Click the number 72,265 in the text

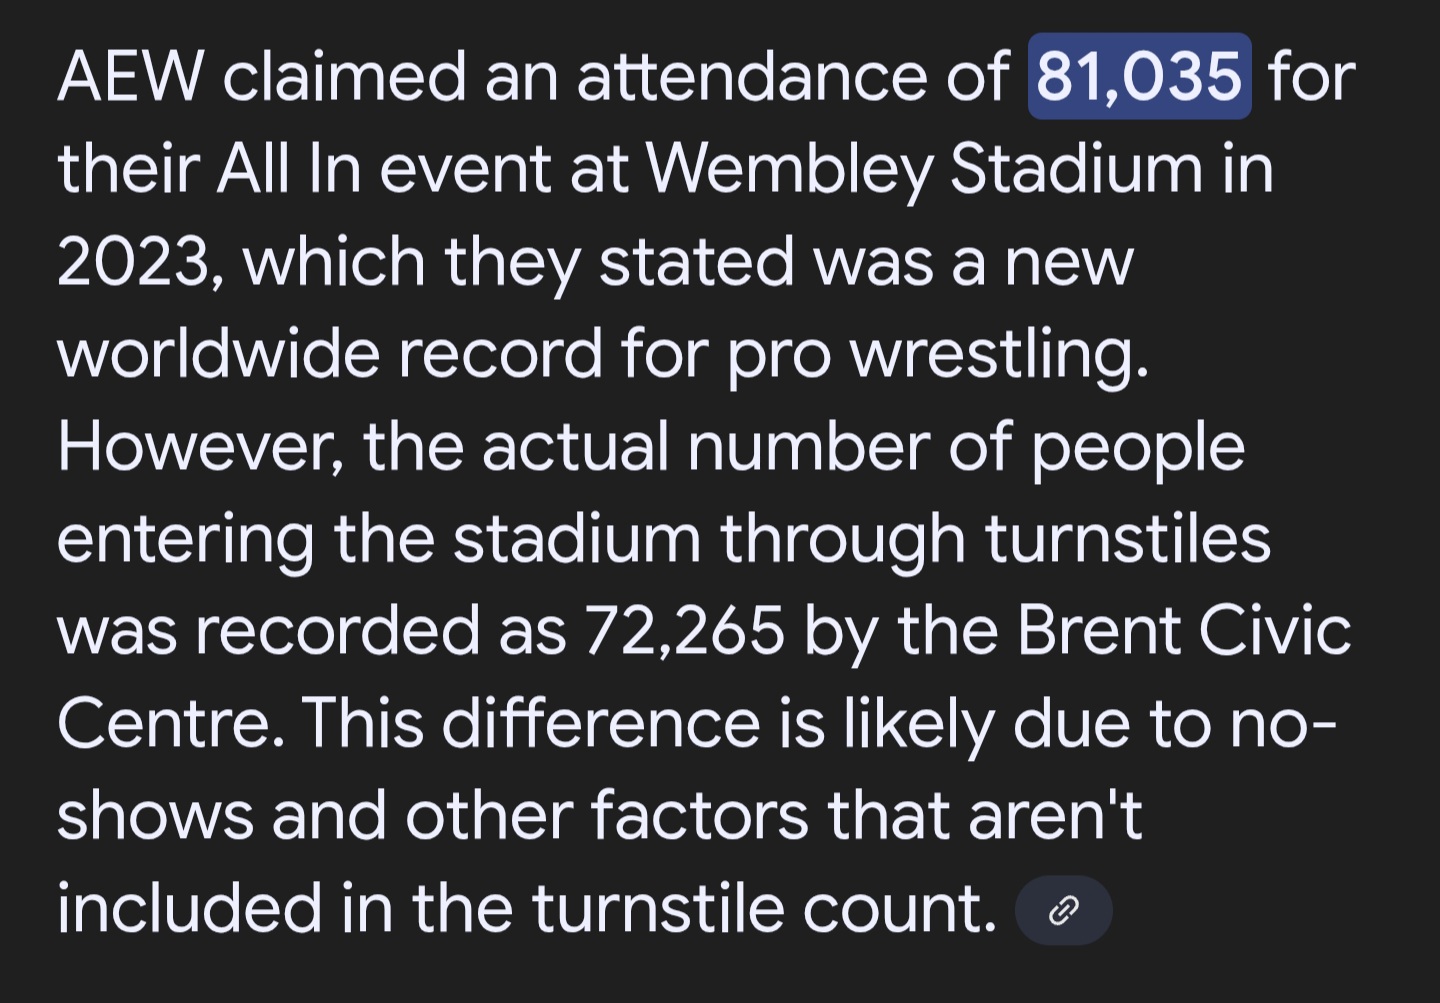(x=685, y=632)
